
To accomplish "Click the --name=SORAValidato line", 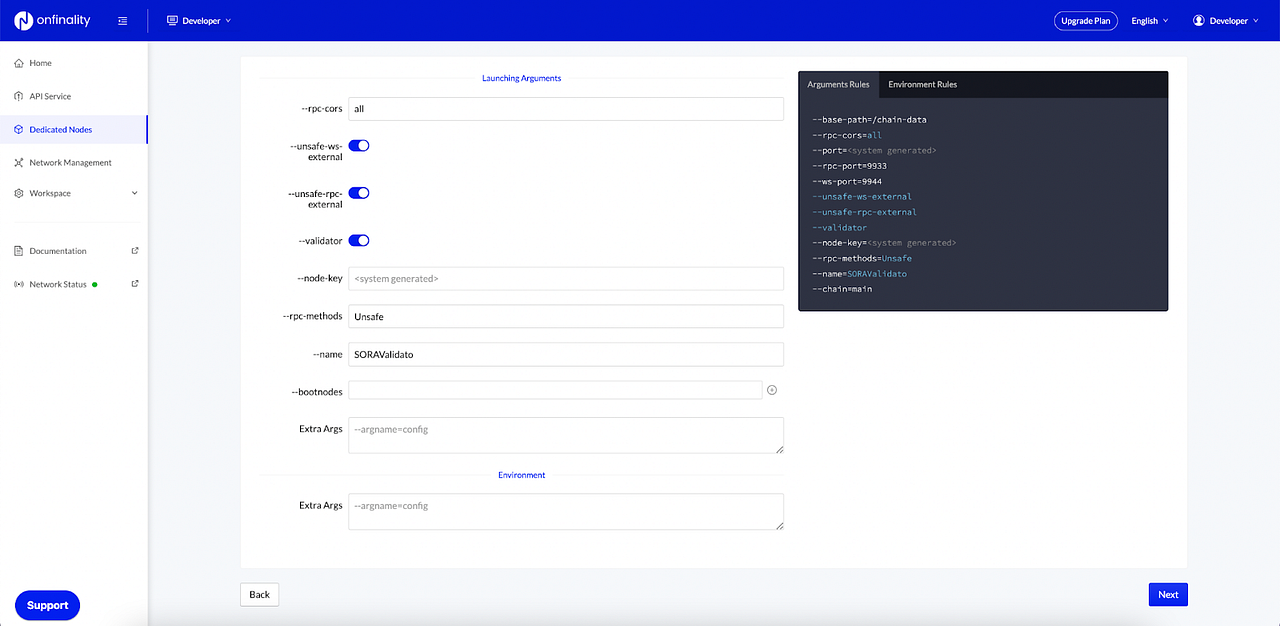I will point(859,274).
